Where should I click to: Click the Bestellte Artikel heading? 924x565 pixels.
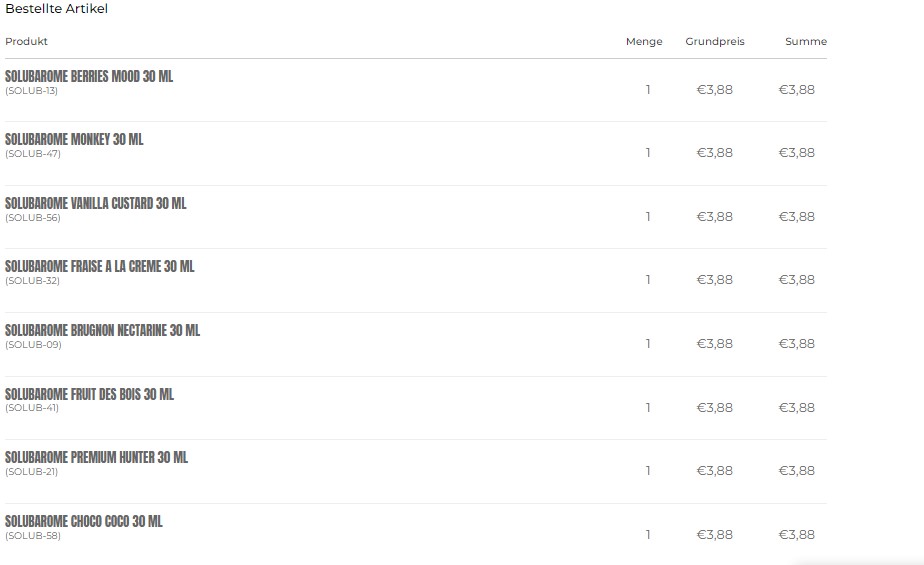pos(57,9)
